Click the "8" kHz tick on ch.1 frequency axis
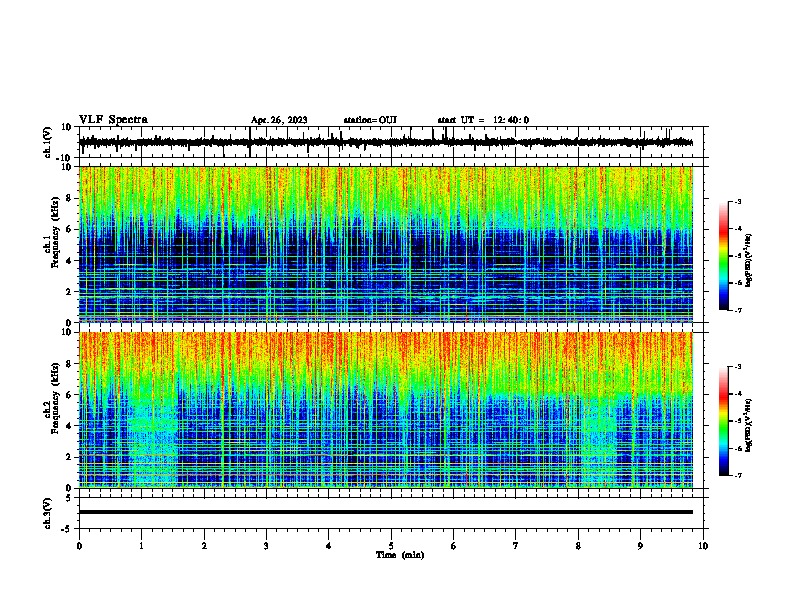Image resolution: width=792 pixels, height=612 pixels. pyautogui.click(x=70, y=198)
